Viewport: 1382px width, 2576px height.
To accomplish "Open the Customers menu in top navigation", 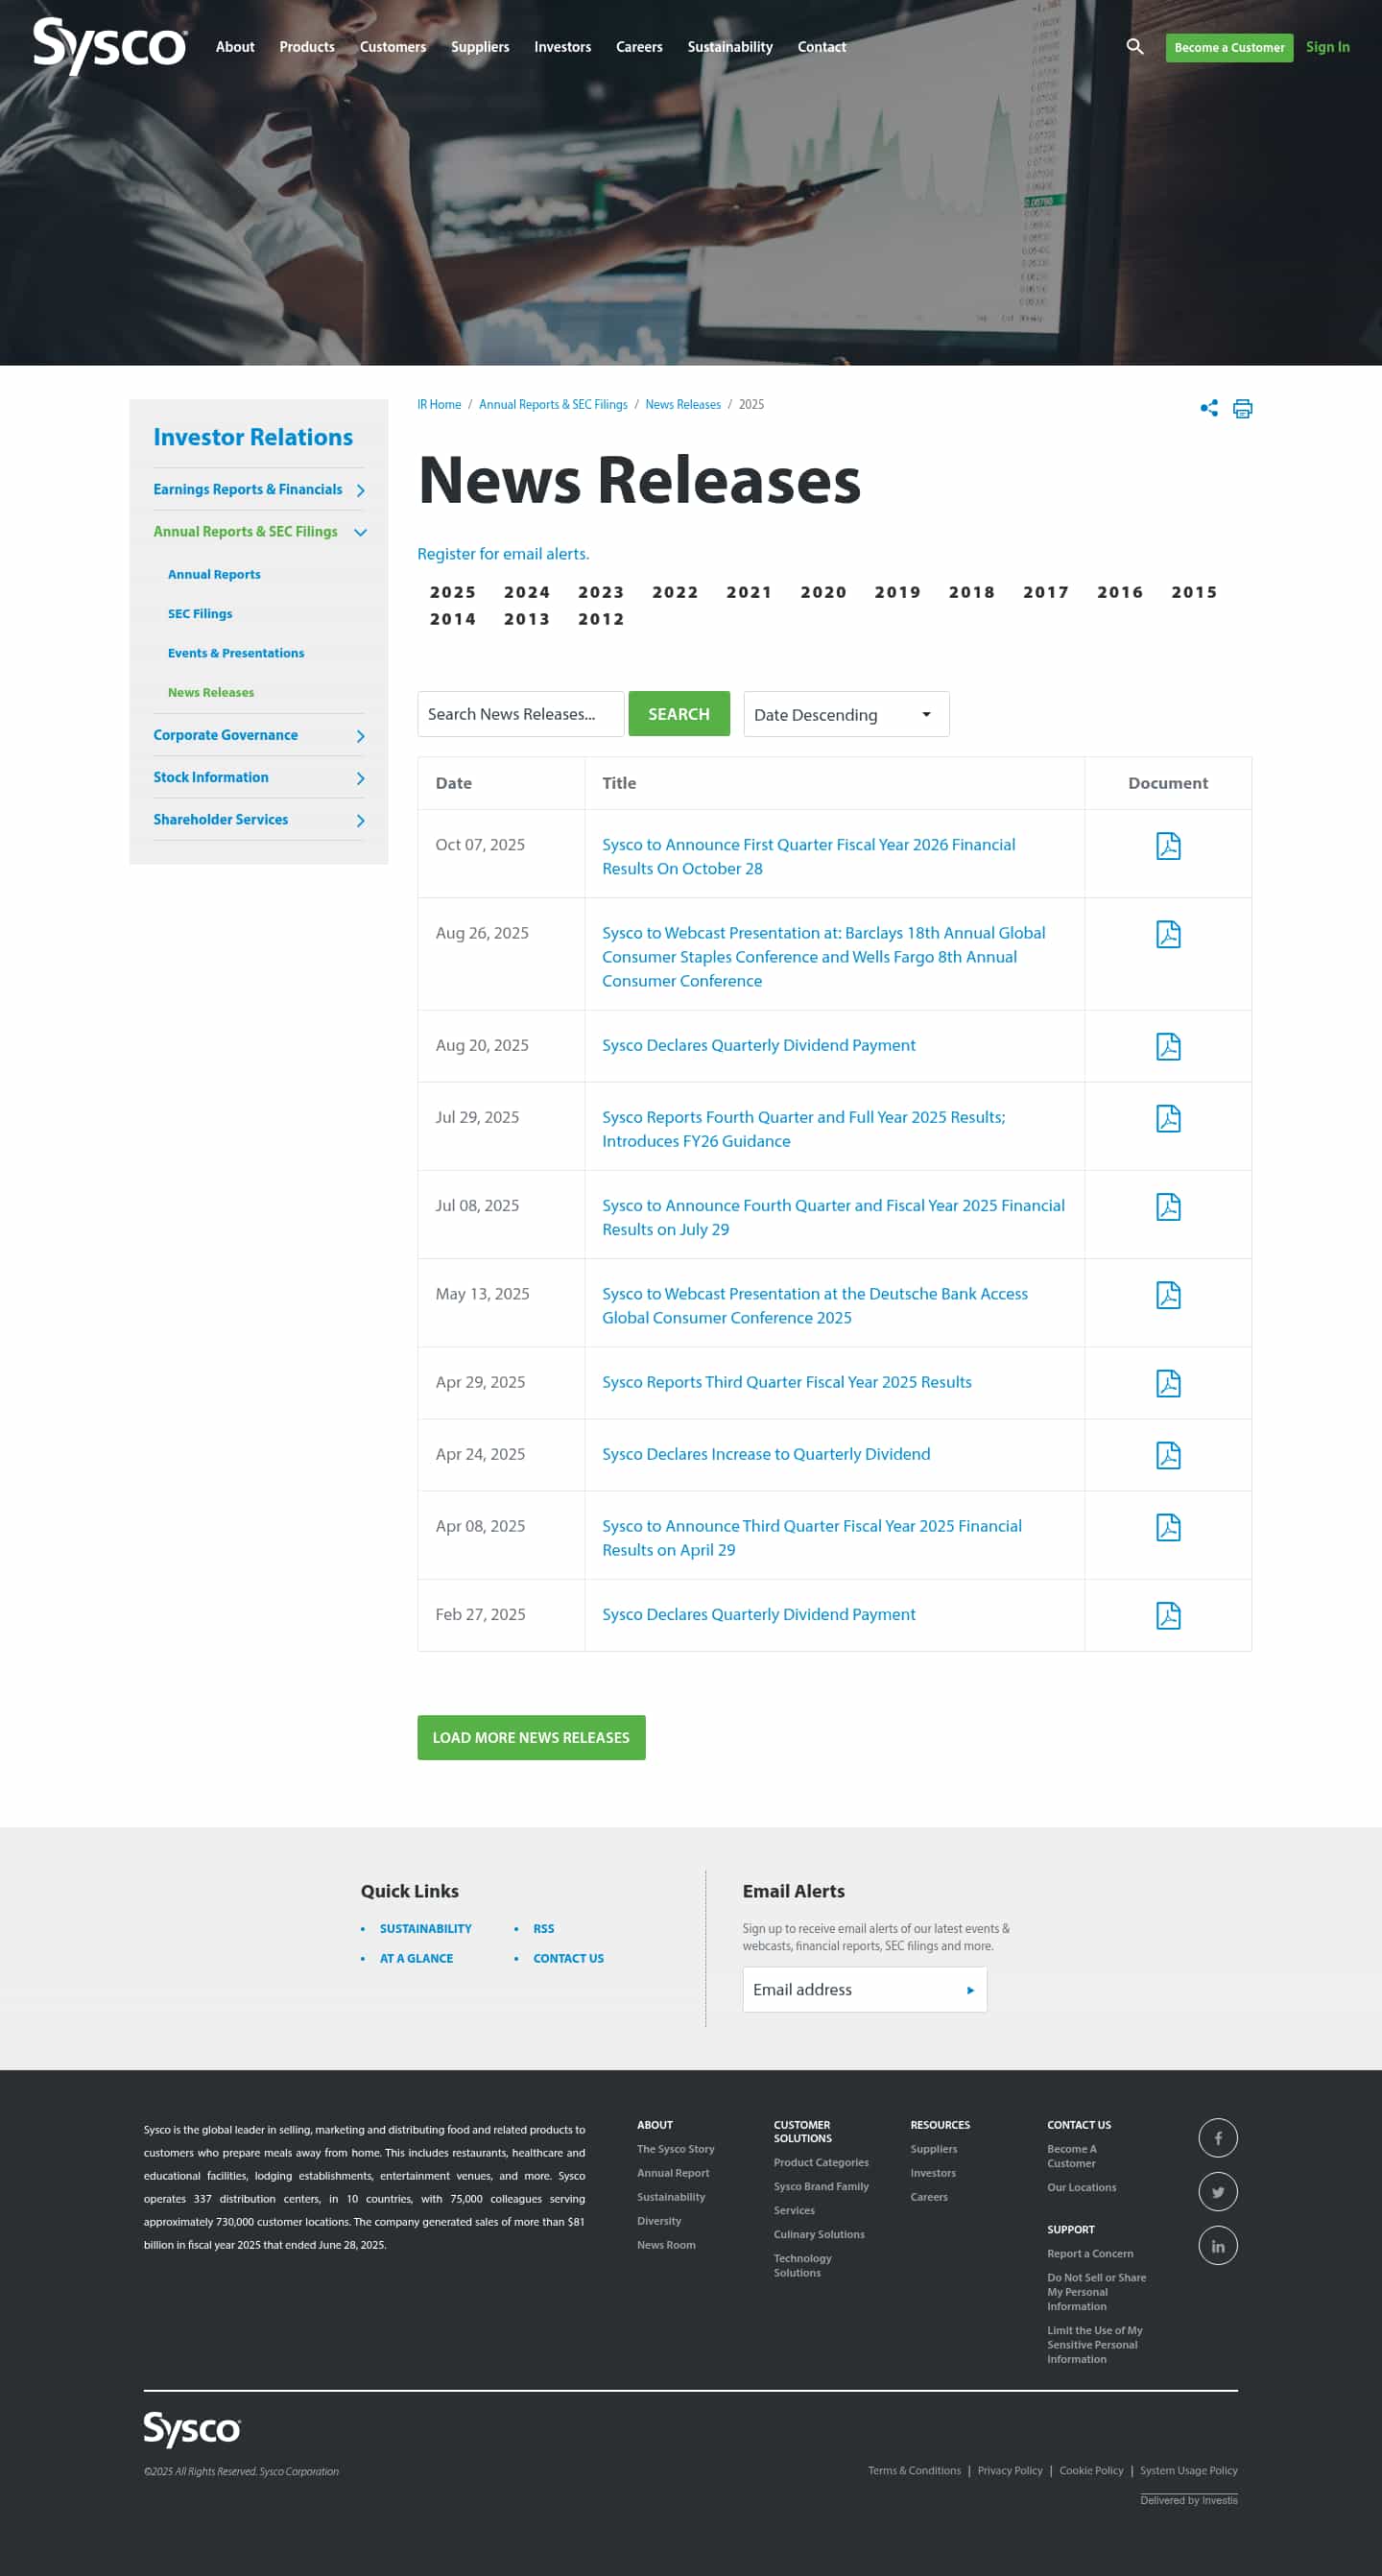I will (x=393, y=47).
